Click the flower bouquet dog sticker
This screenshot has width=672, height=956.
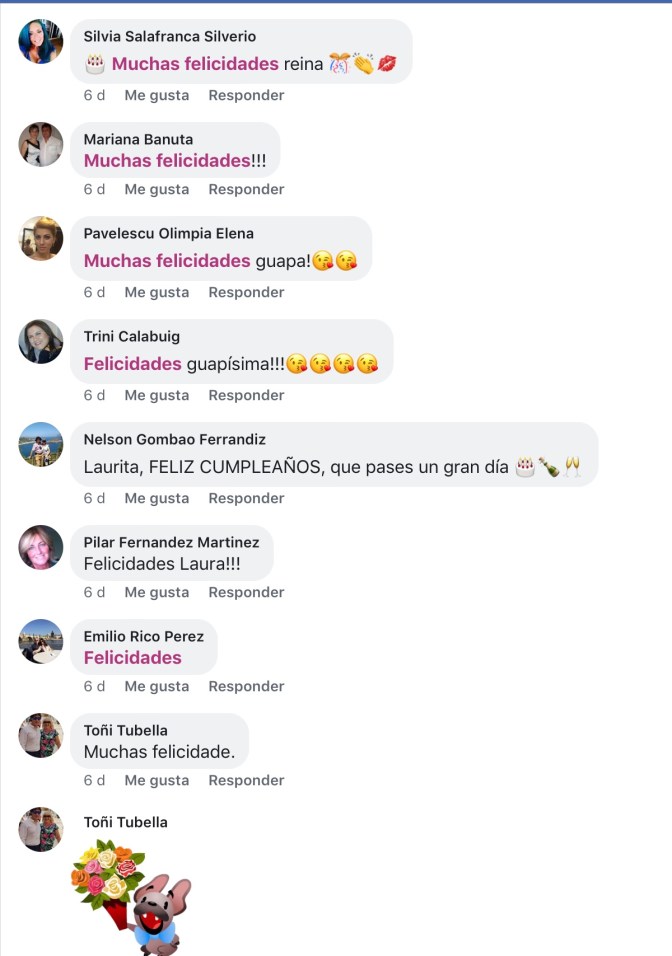(131, 897)
